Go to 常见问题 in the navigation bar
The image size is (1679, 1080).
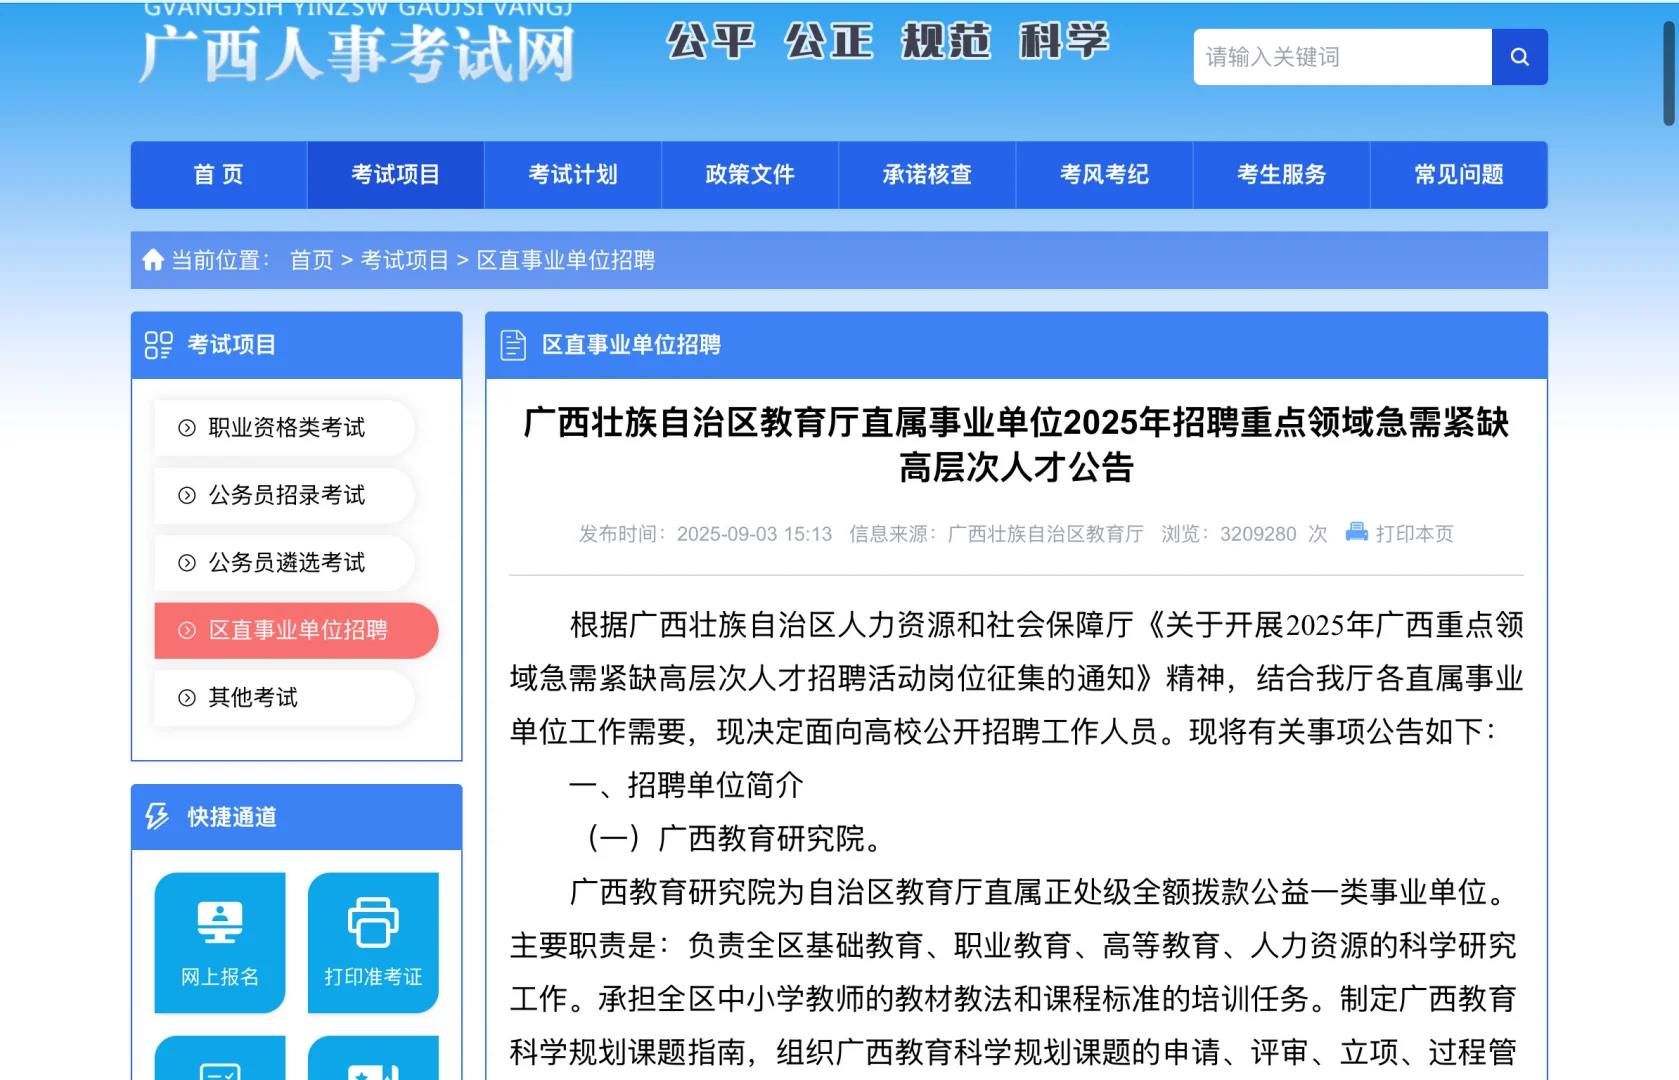coord(1459,175)
